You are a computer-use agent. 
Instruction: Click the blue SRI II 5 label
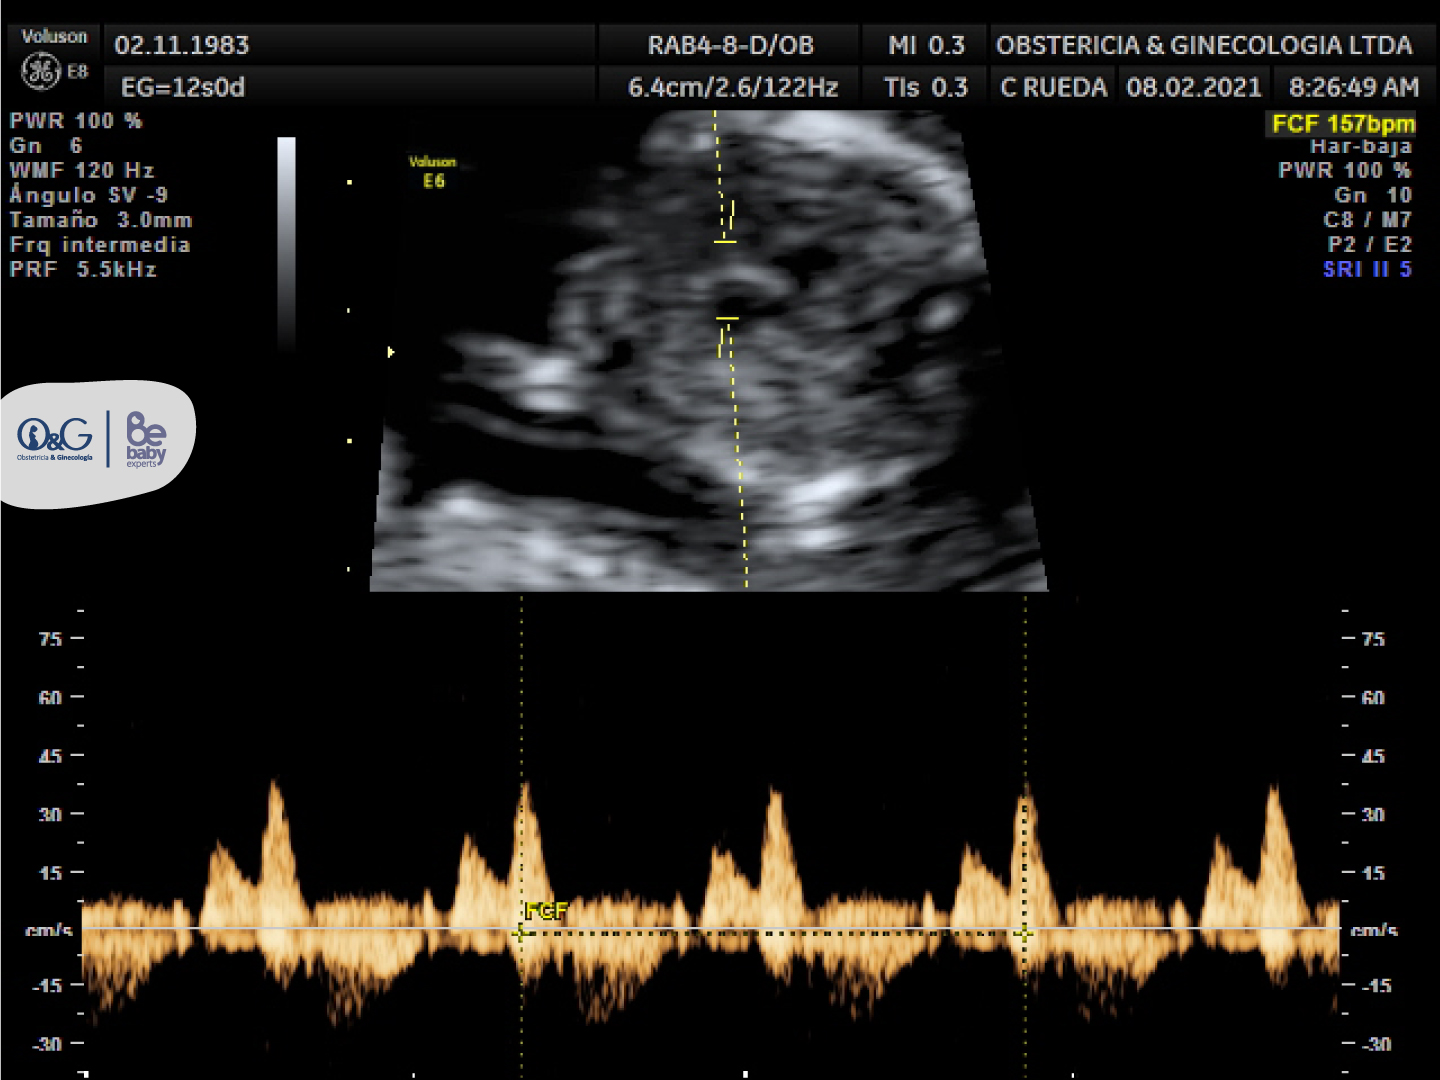(1367, 270)
